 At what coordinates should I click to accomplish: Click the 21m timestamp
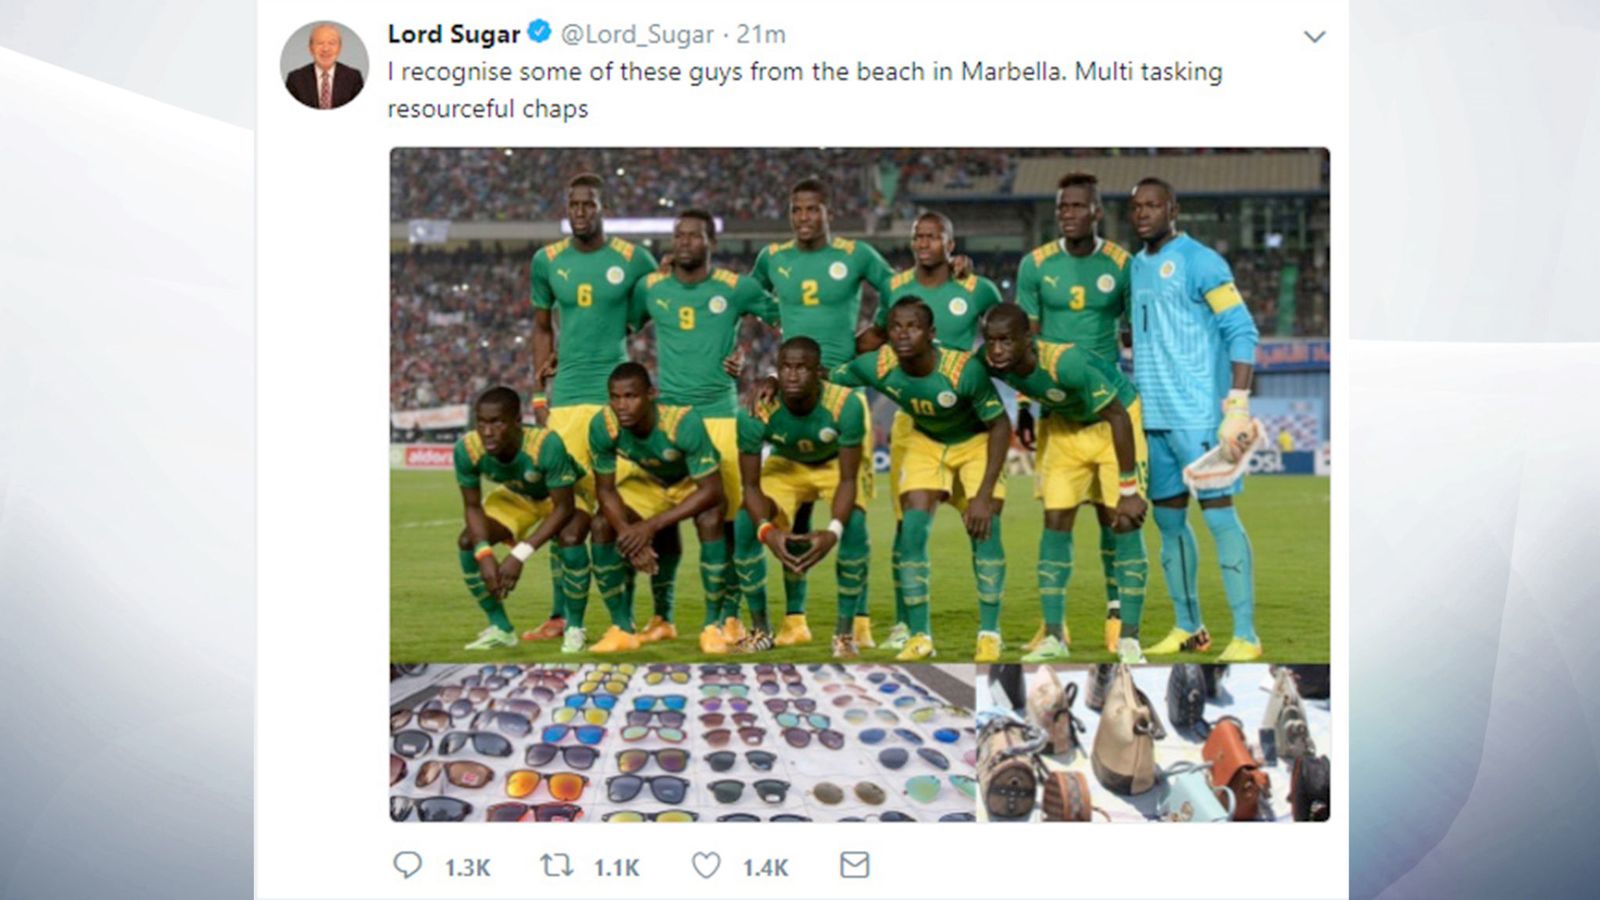point(761,34)
